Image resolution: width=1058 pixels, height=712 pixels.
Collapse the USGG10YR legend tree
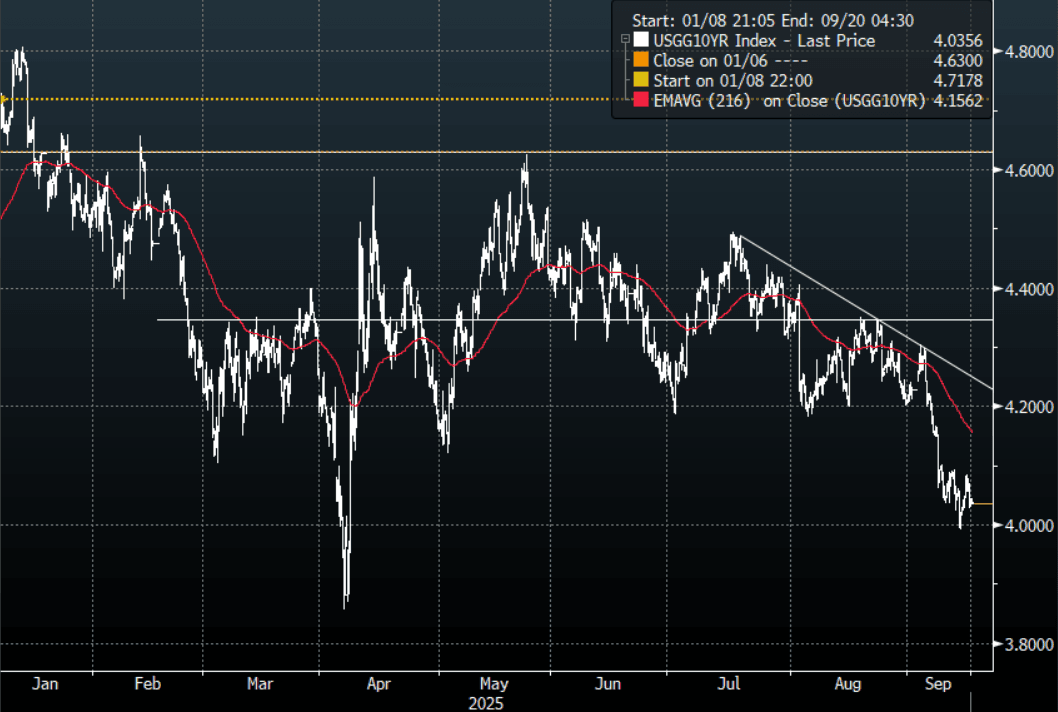(625, 41)
